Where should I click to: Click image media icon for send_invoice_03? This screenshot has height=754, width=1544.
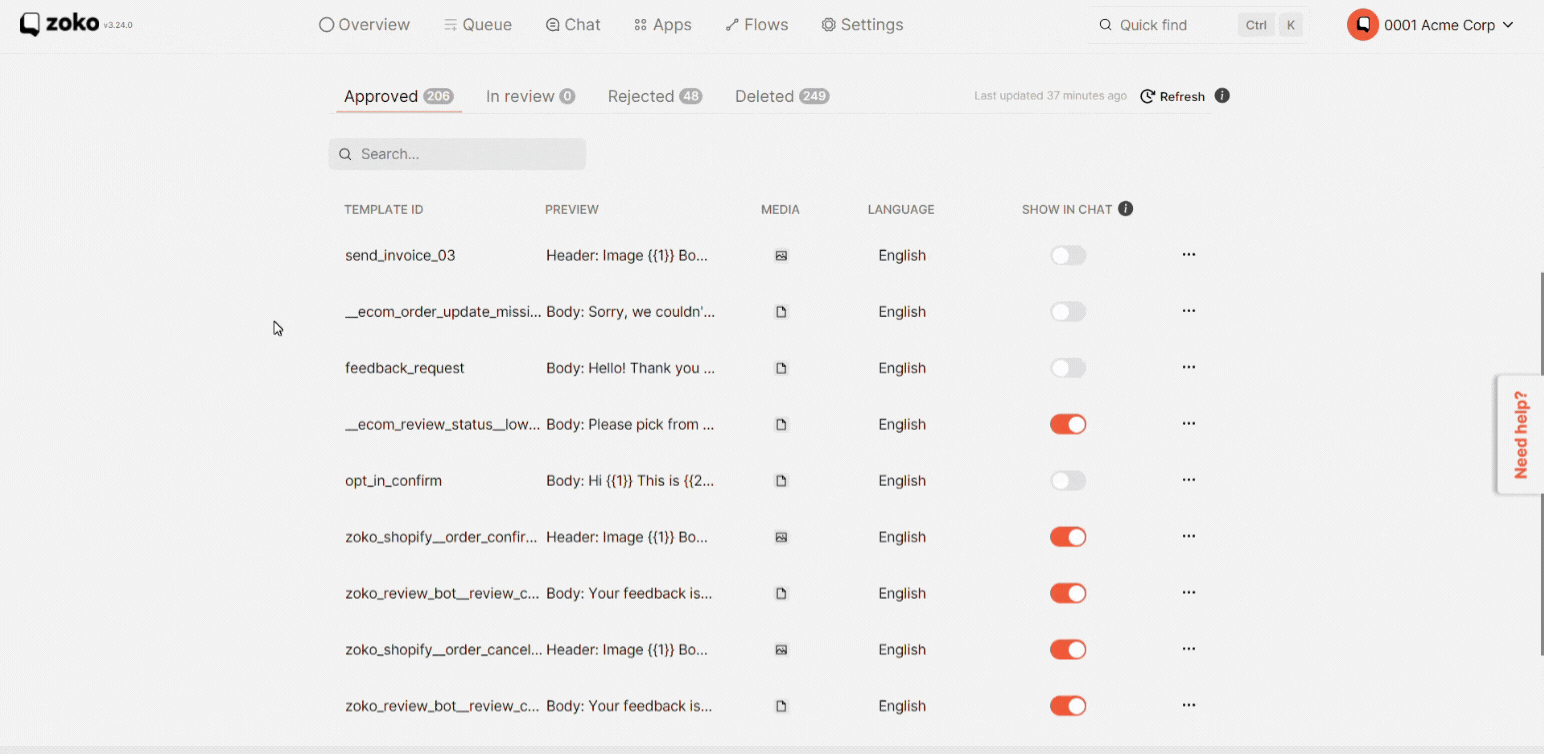(781, 256)
